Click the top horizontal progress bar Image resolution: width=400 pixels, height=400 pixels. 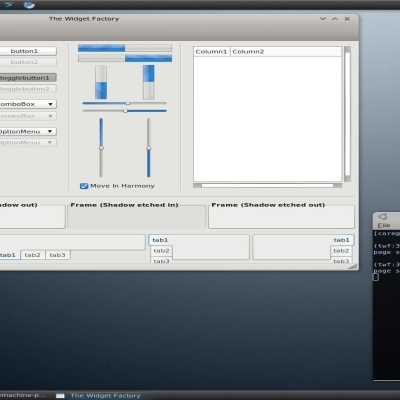click(125, 48)
